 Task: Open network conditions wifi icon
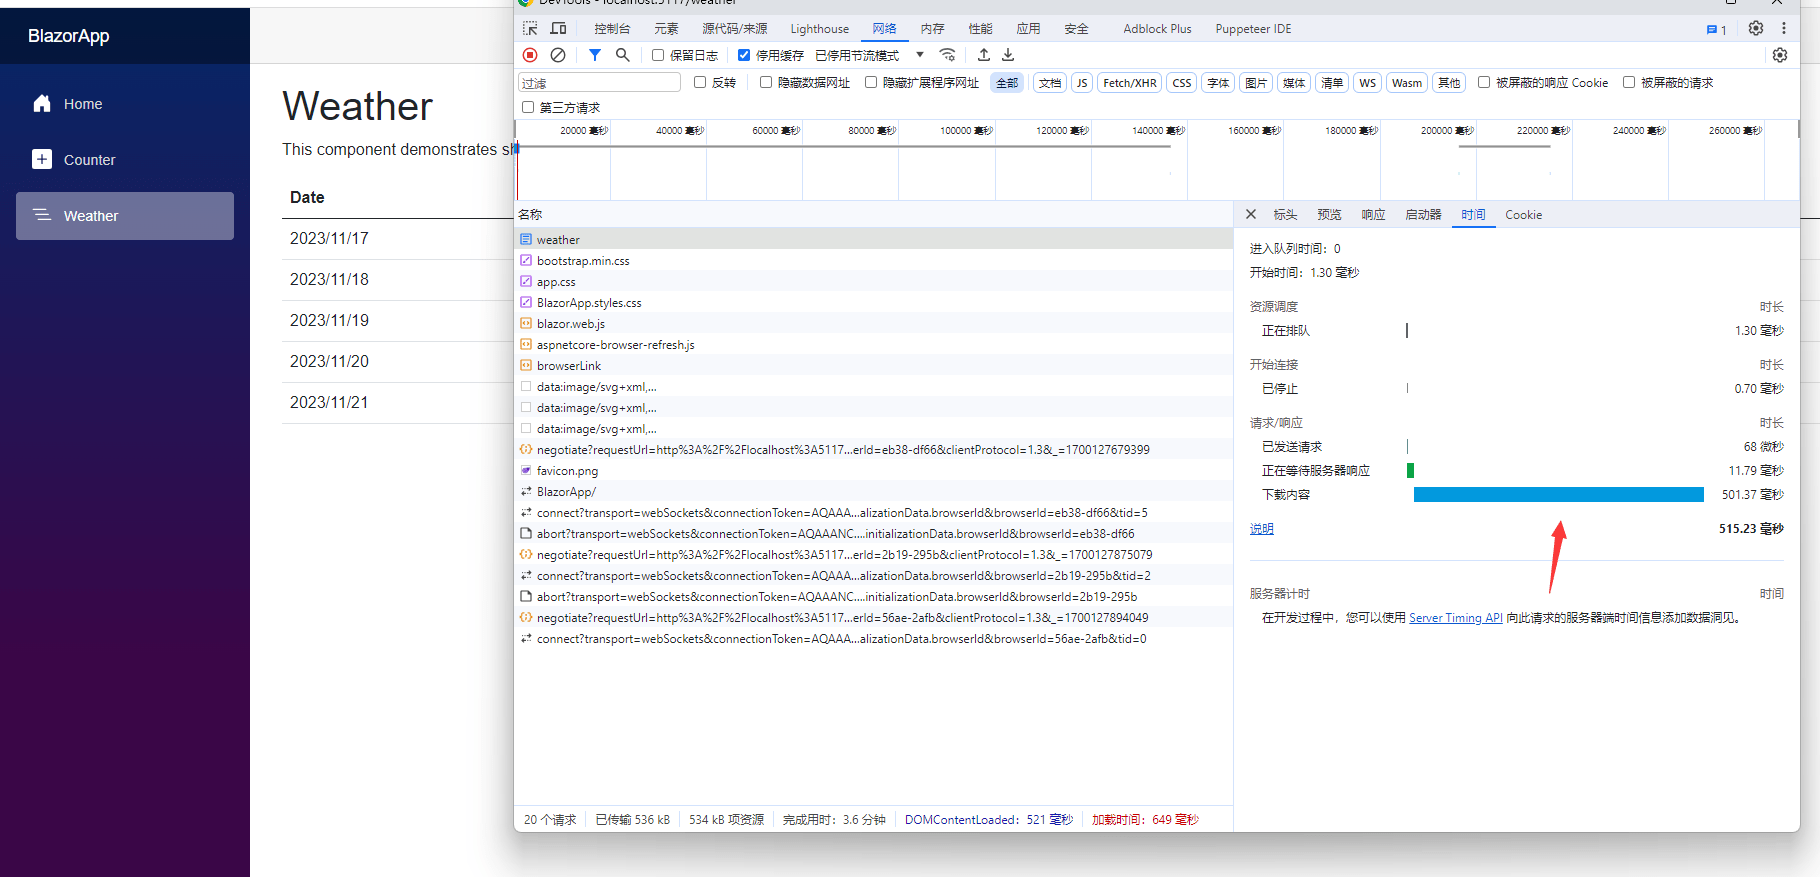[947, 55]
